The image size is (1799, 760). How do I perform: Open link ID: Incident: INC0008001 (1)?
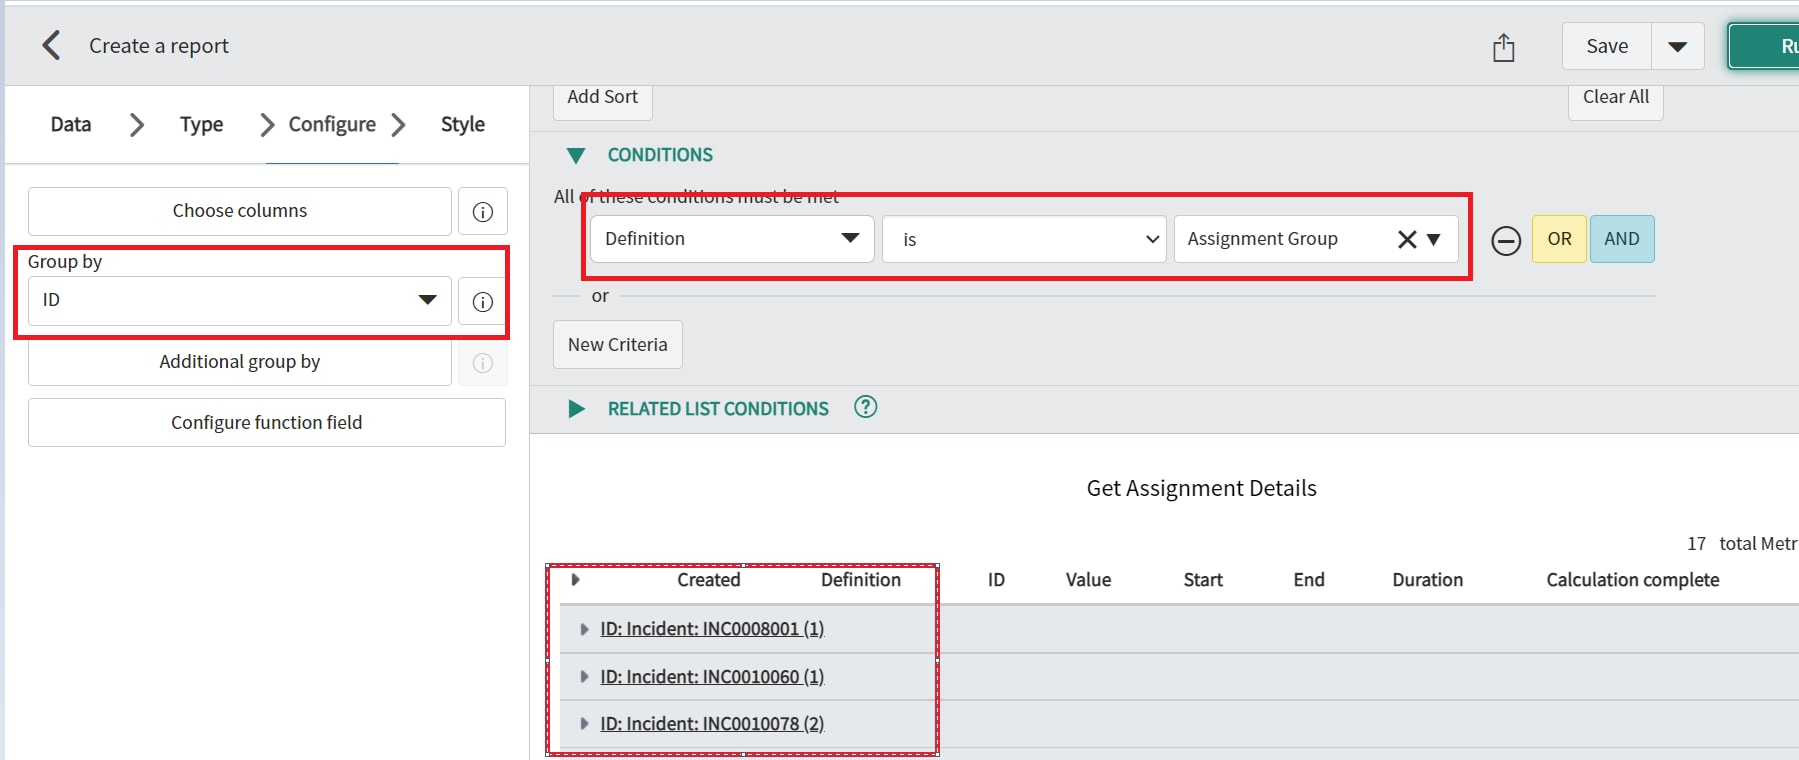tap(712, 629)
